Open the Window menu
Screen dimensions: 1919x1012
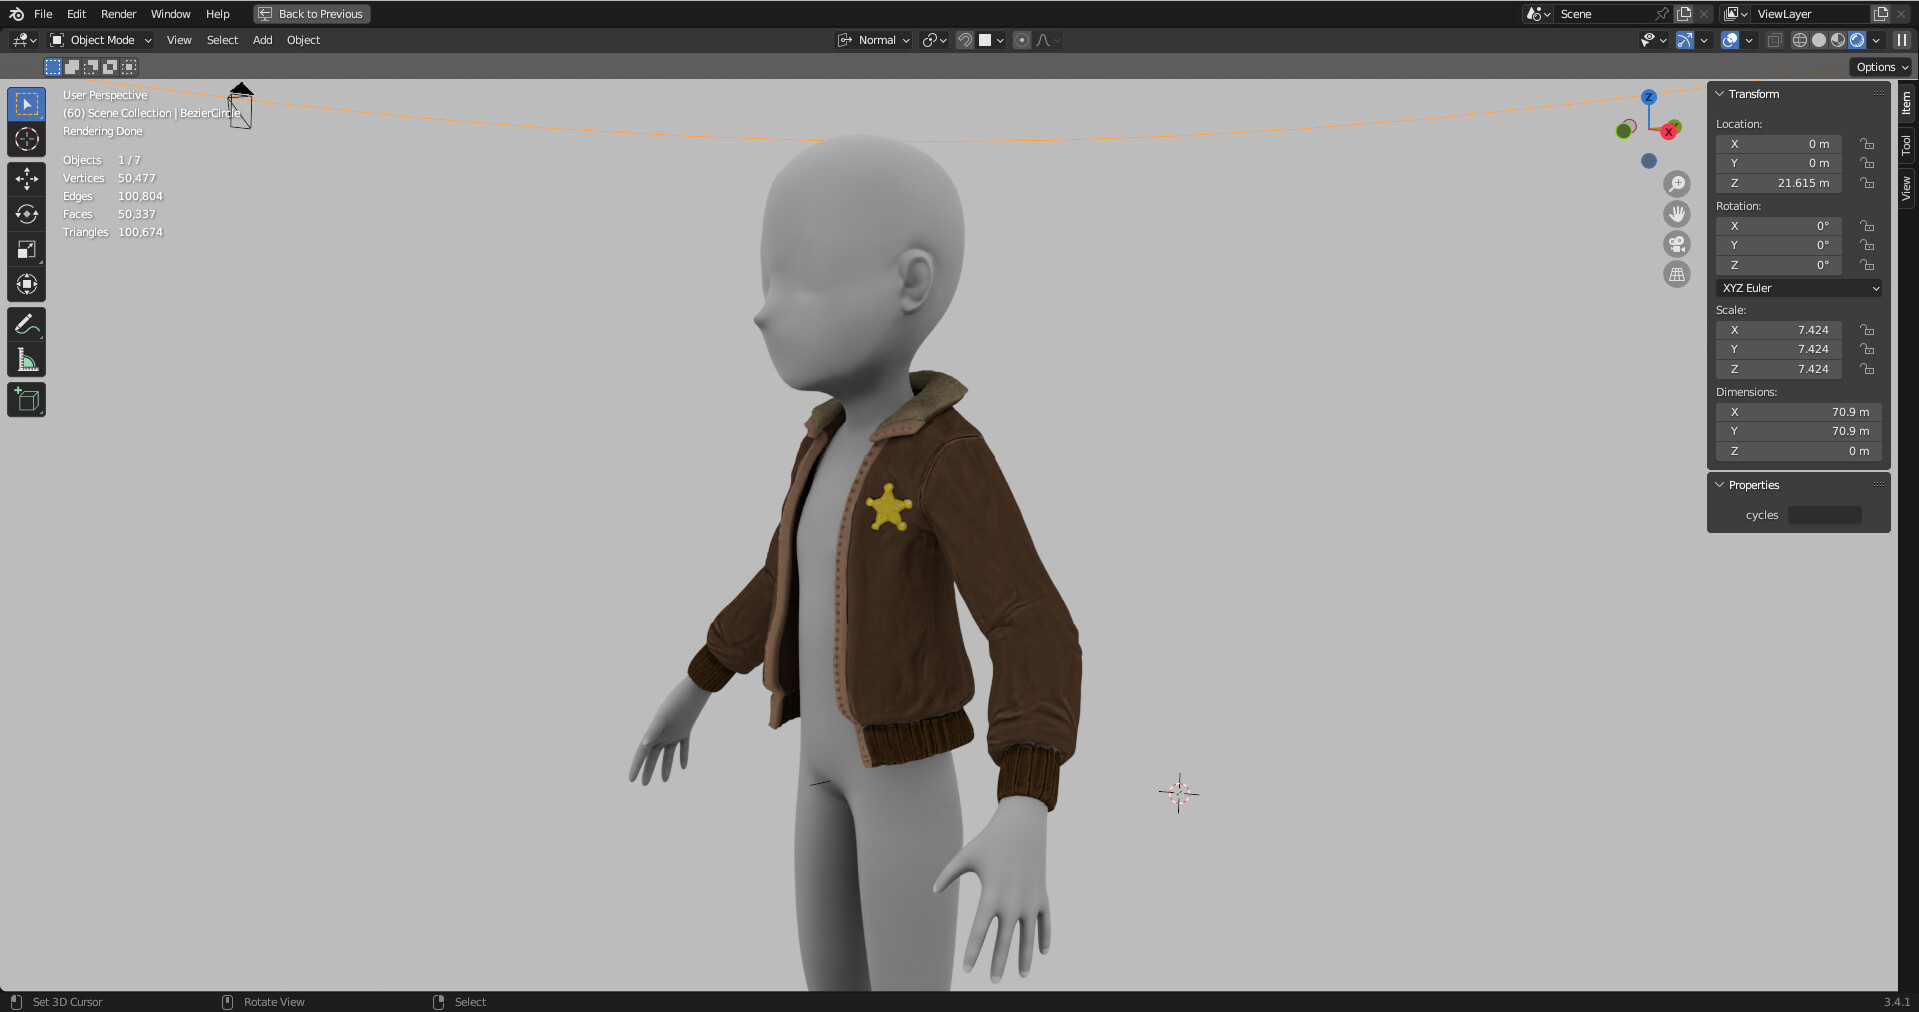tap(170, 14)
